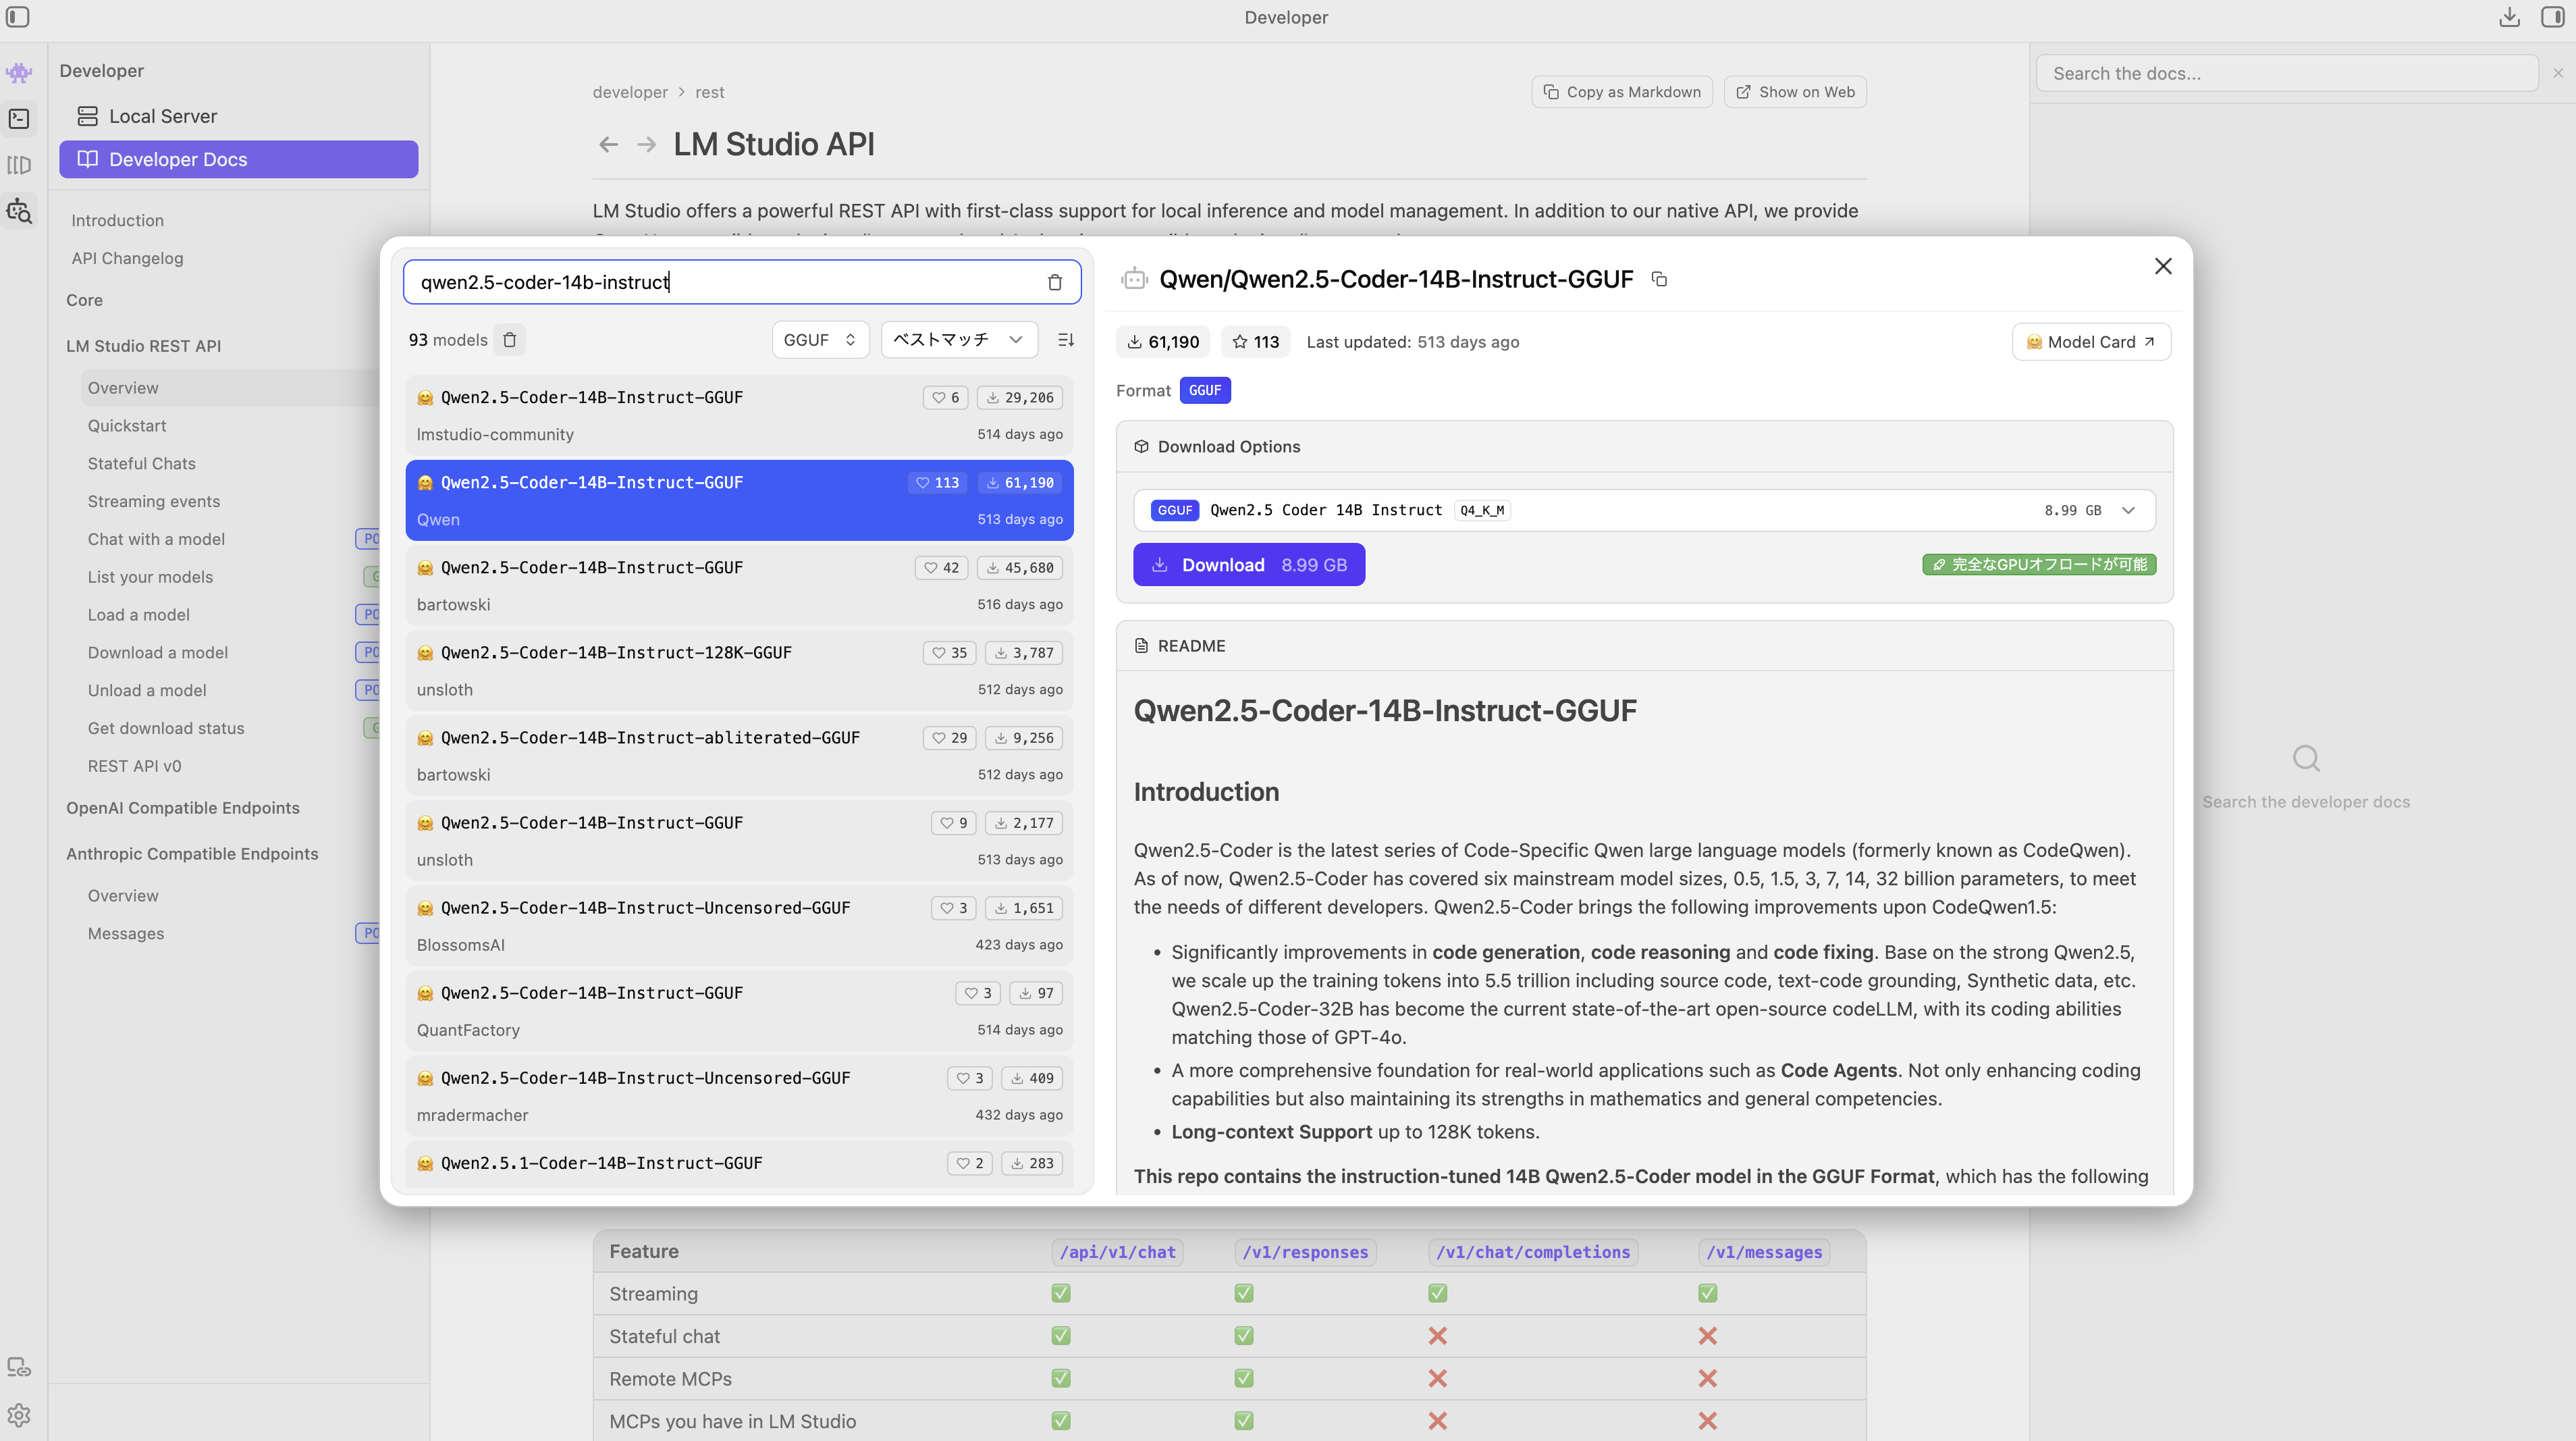
Task: Copy the Qwen model name with the copy icon
Action: (1659, 279)
